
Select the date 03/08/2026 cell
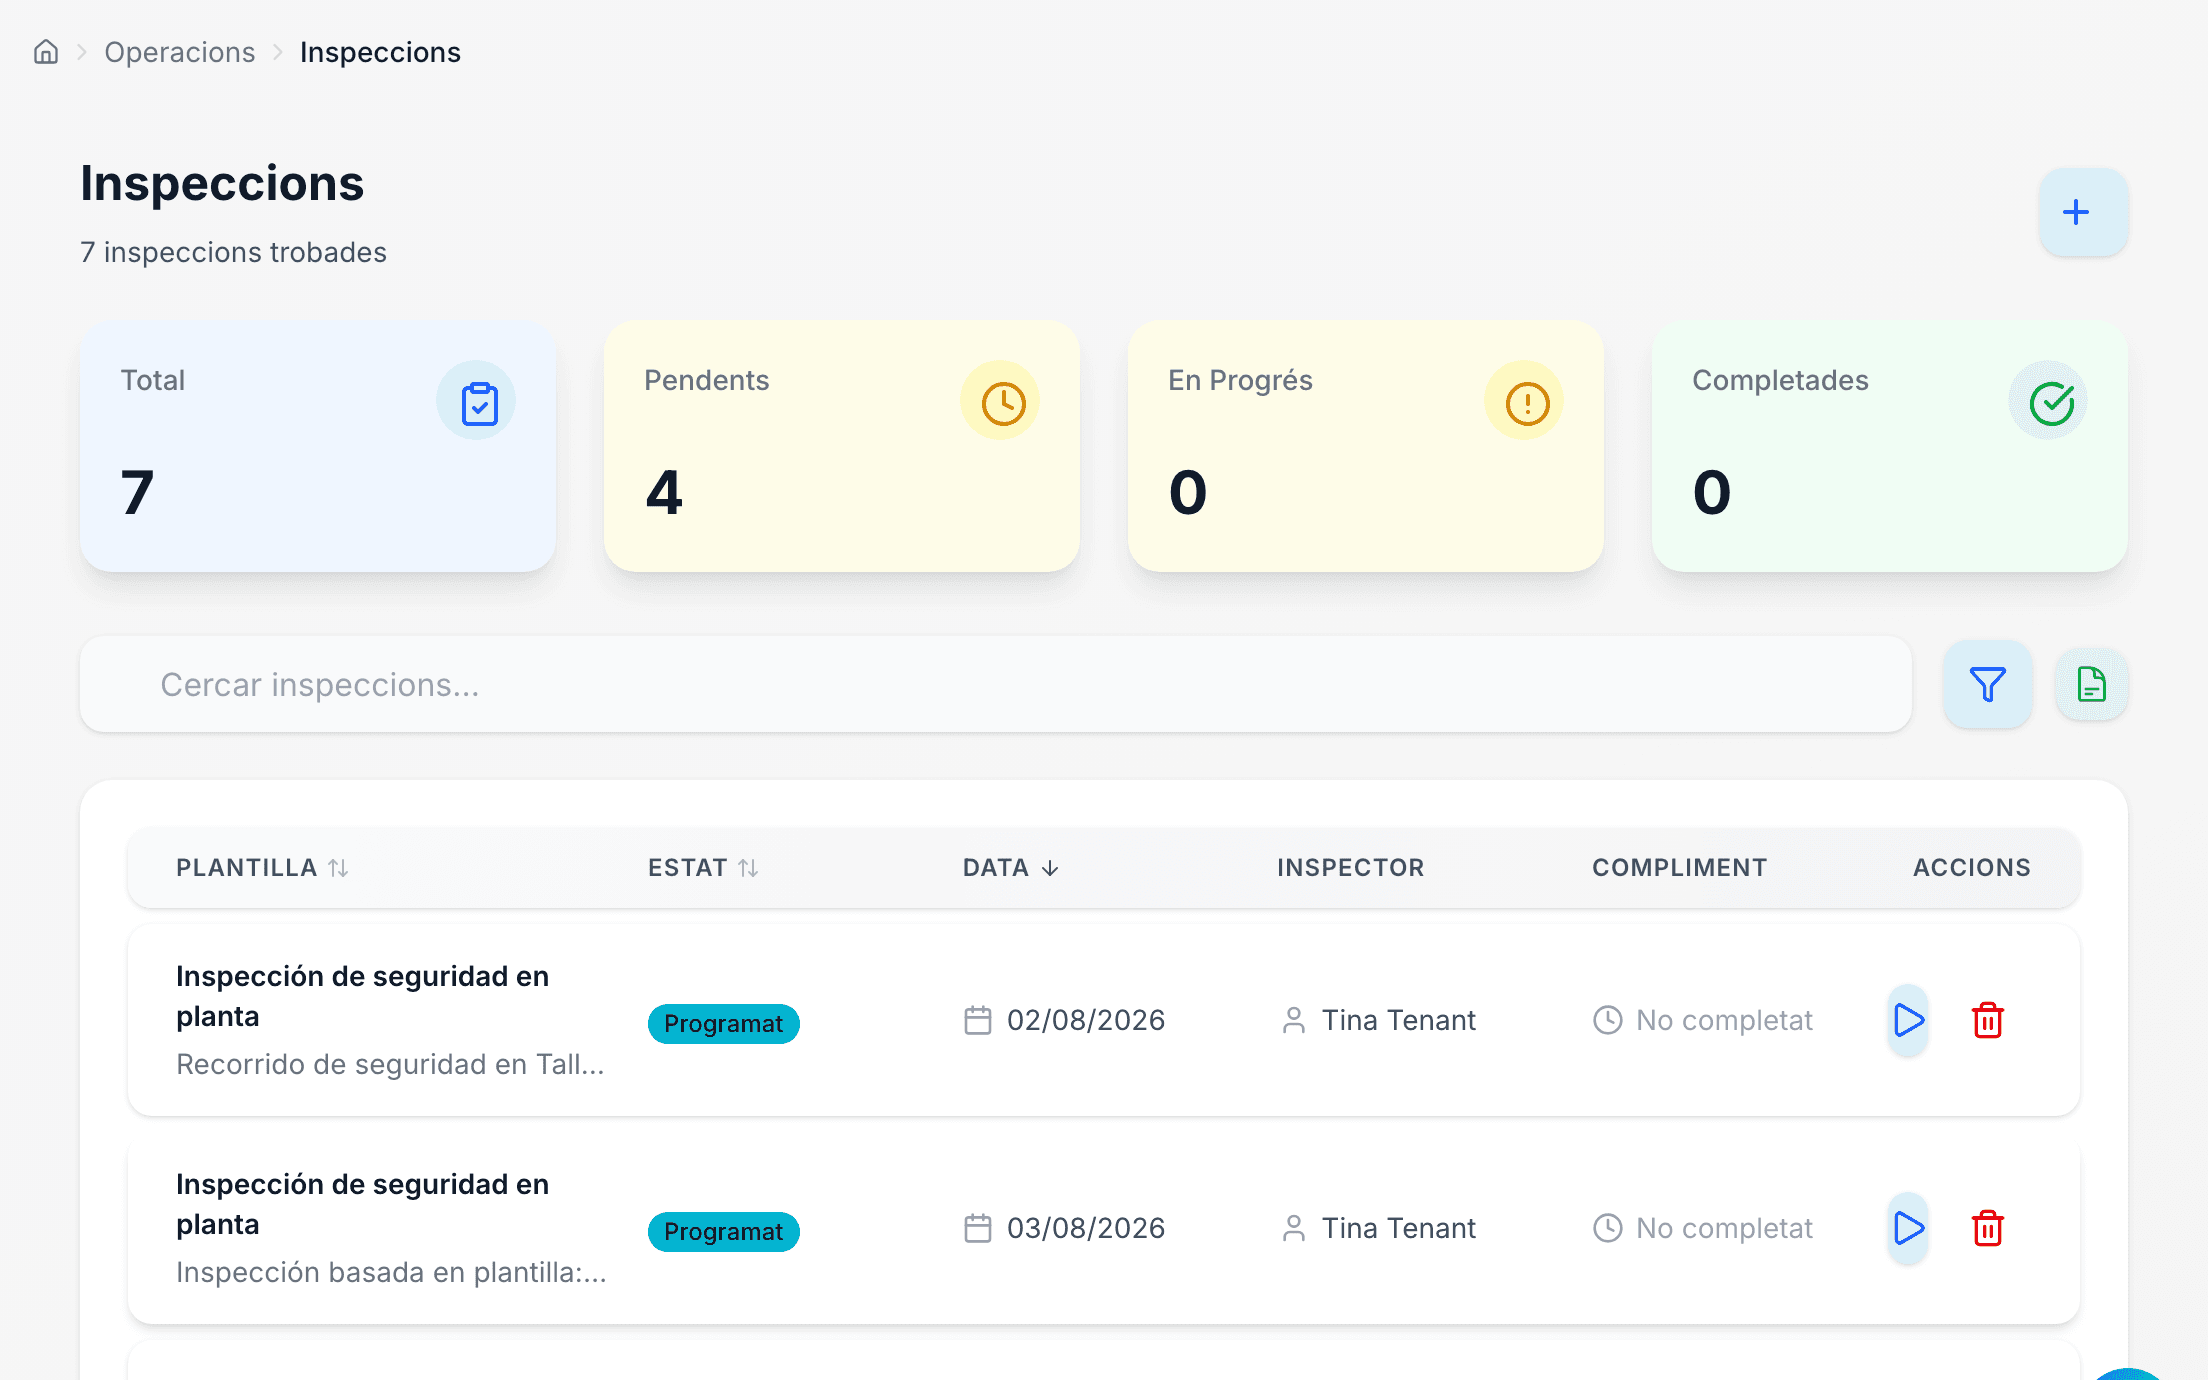tap(1086, 1228)
